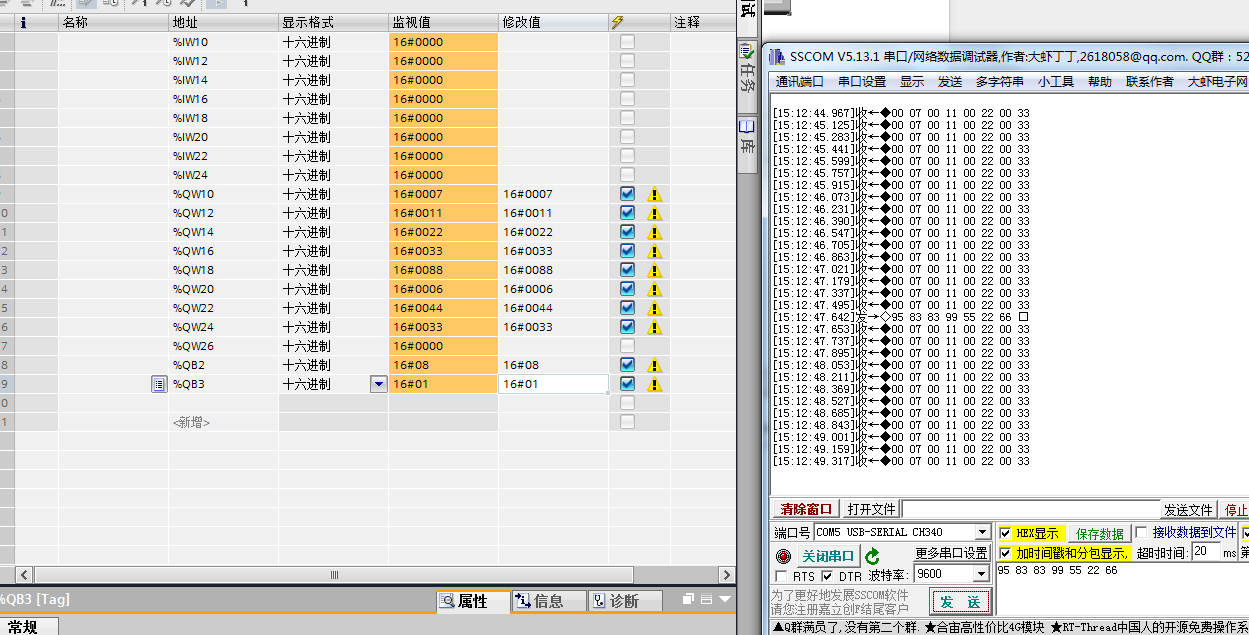Click the green refresh ports icon in SSCOM
Viewport: 1249px width, 635px height.
[x=873, y=556]
